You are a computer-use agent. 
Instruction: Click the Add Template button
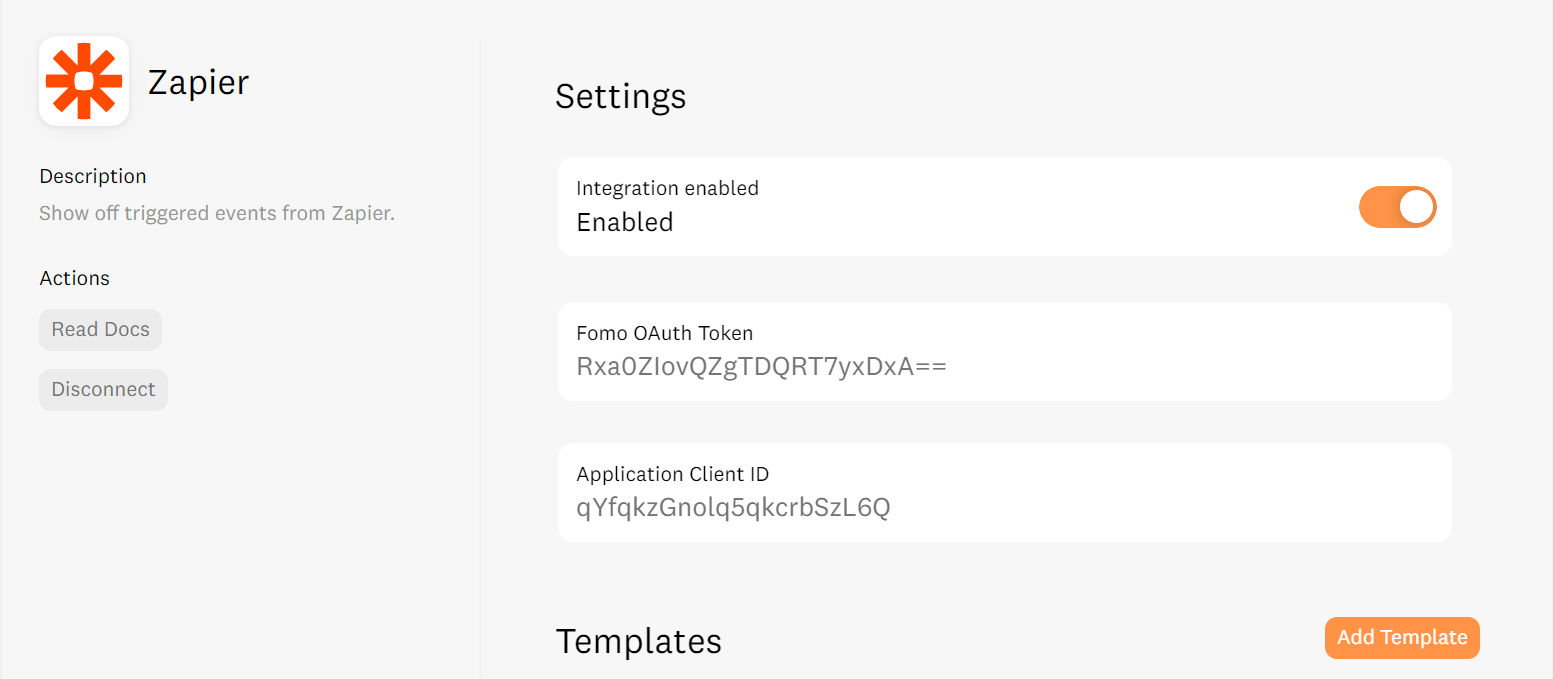[x=1402, y=638]
